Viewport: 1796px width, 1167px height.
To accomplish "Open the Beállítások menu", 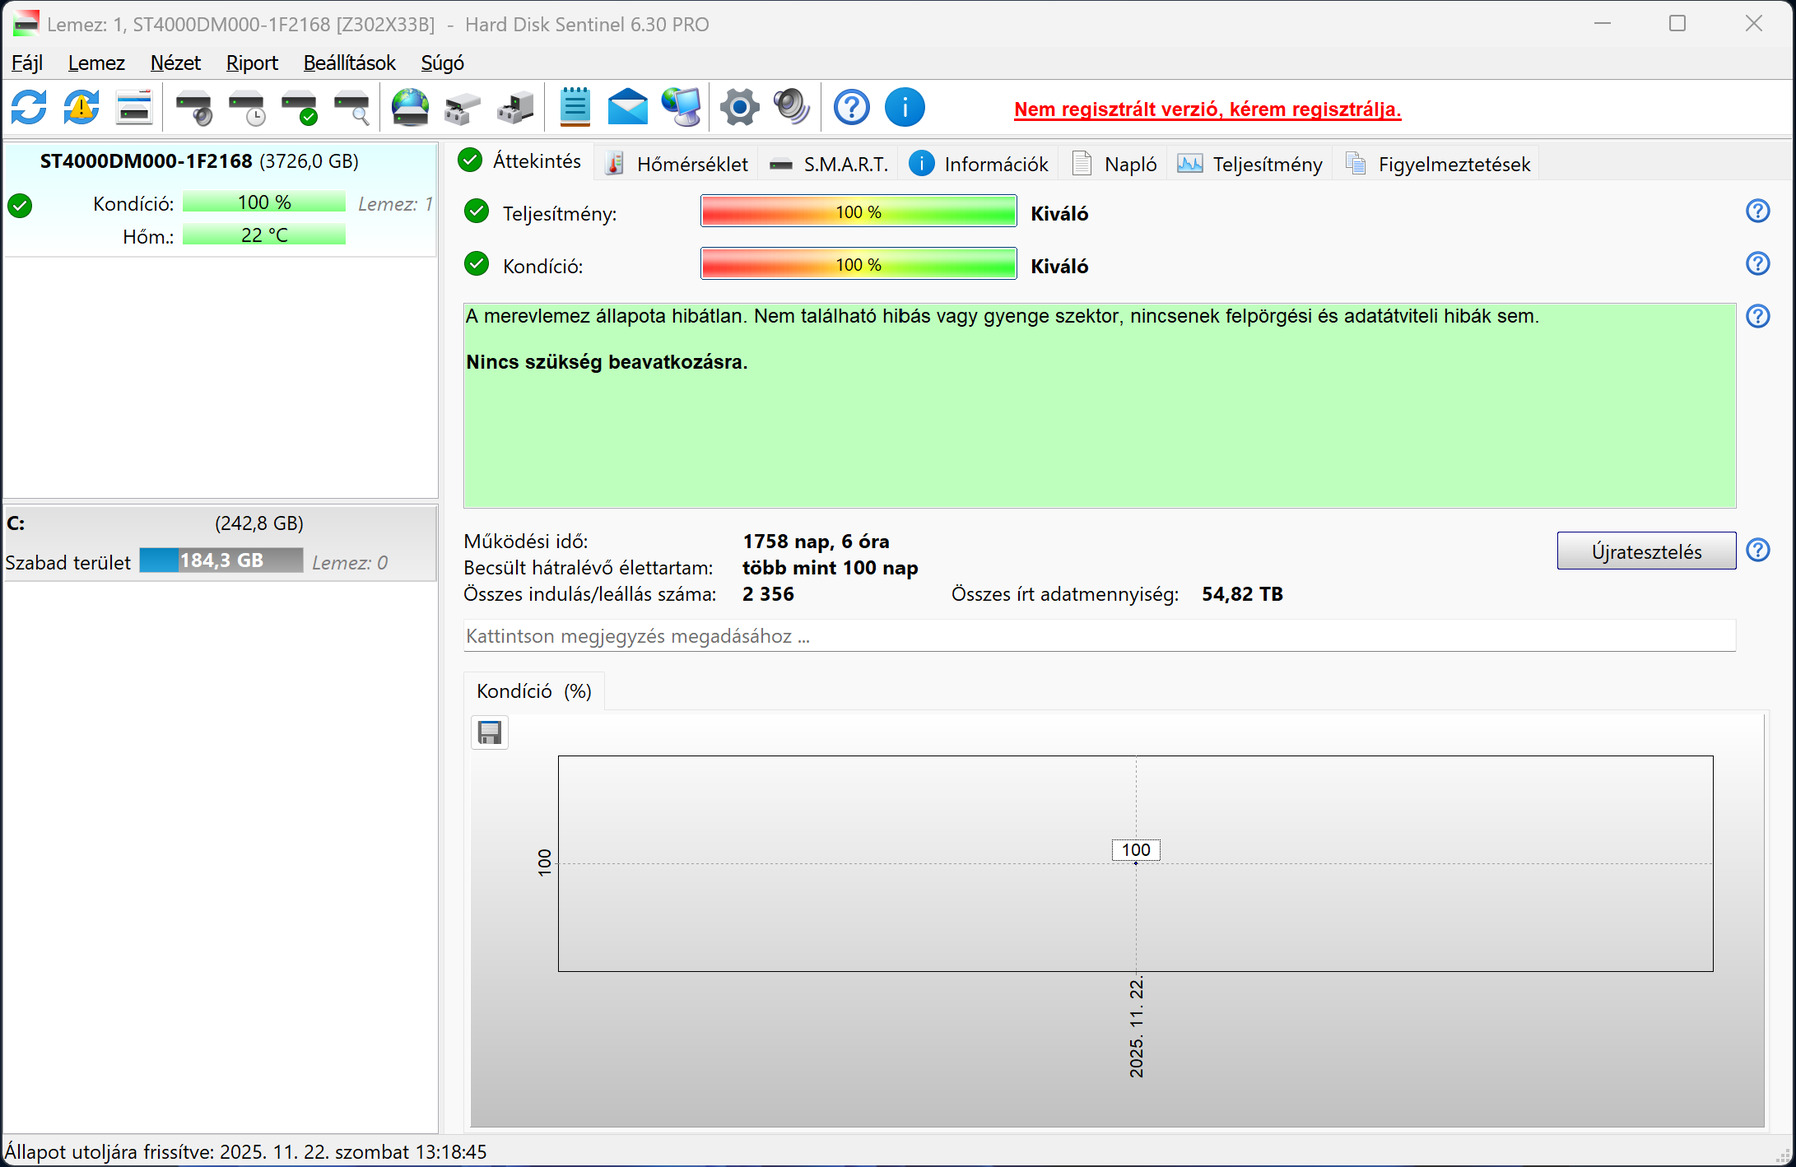I will pyautogui.click(x=349, y=63).
